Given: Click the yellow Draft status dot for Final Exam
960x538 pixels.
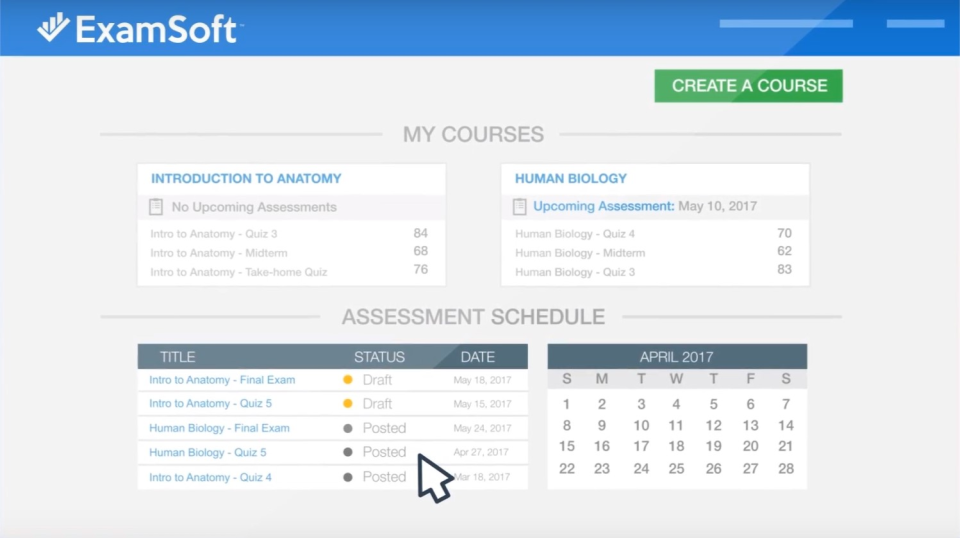Looking at the screenshot, I should [348, 380].
